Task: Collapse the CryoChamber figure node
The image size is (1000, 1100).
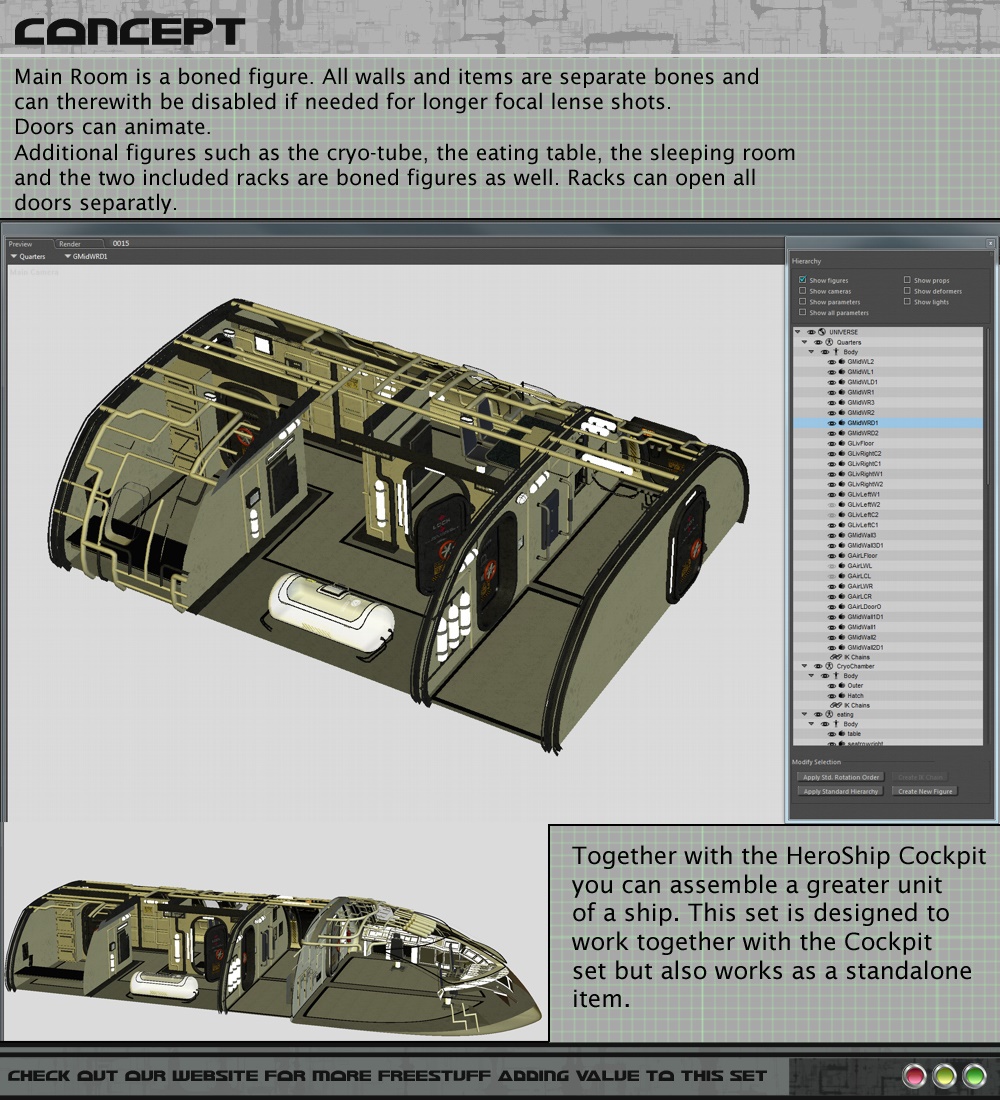Action: click(x=805, y=666)
